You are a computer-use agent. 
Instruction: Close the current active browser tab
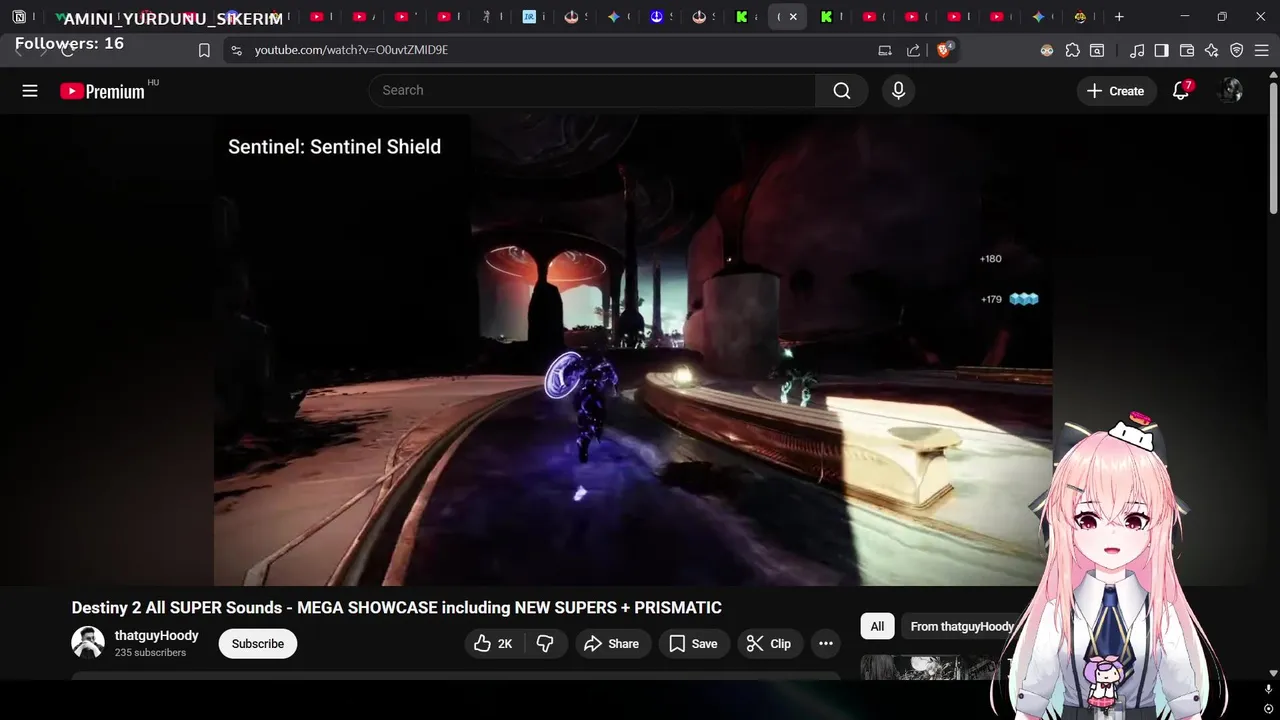[793, 17]
